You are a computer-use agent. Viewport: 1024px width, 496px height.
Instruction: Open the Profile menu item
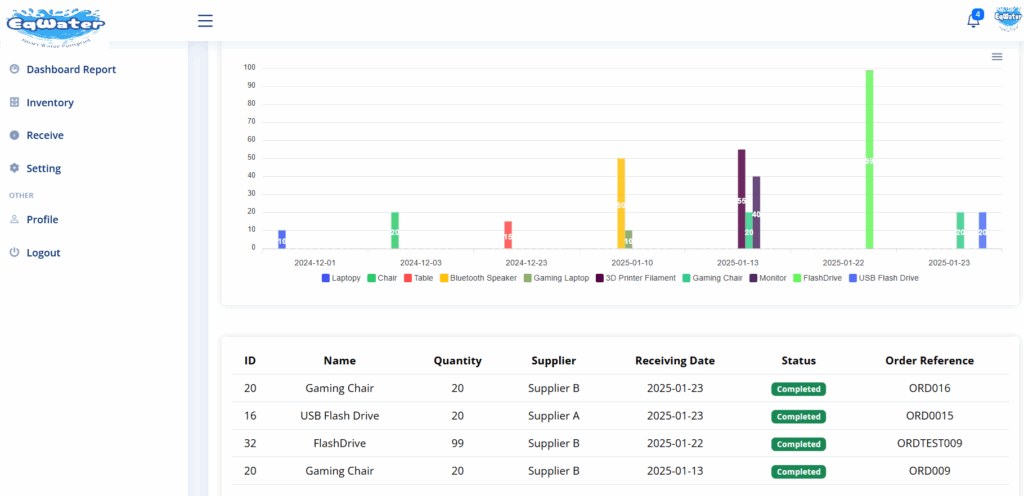tap(42, 219)
